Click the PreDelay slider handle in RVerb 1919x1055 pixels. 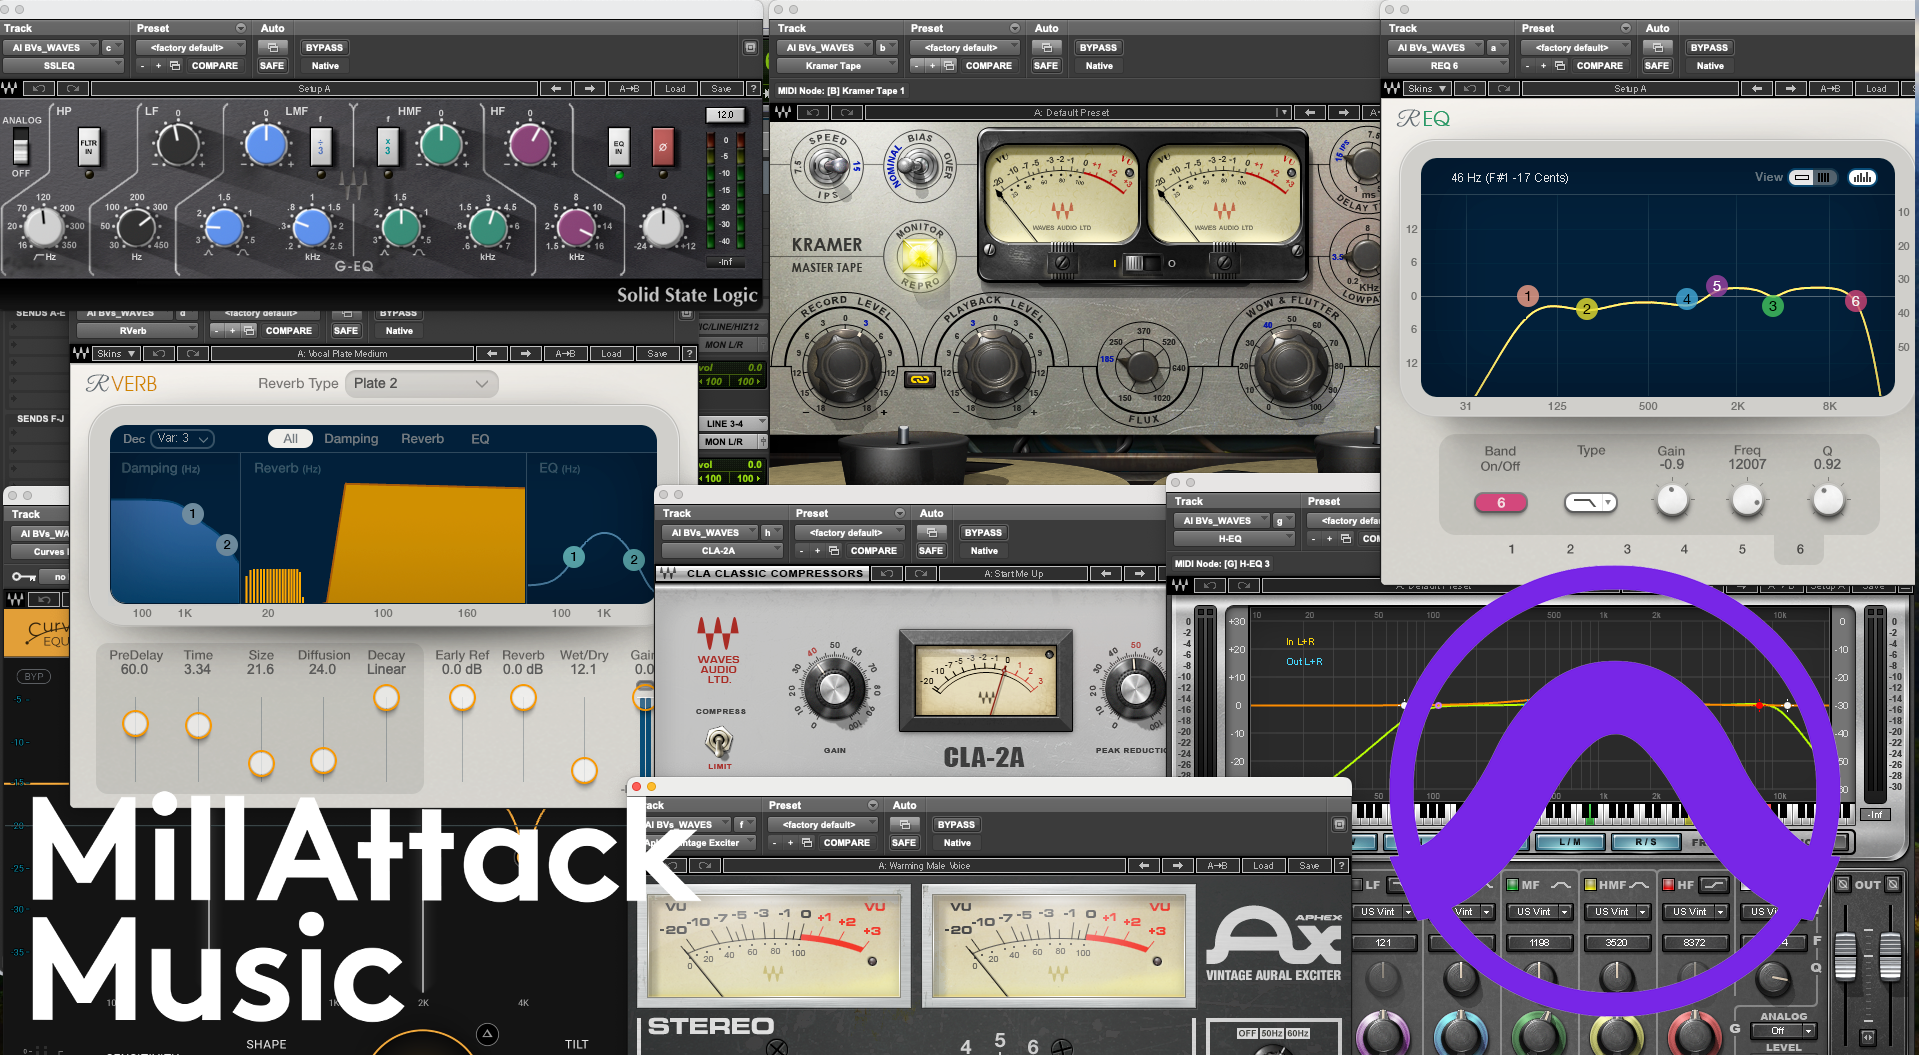[x=136, y=723]
